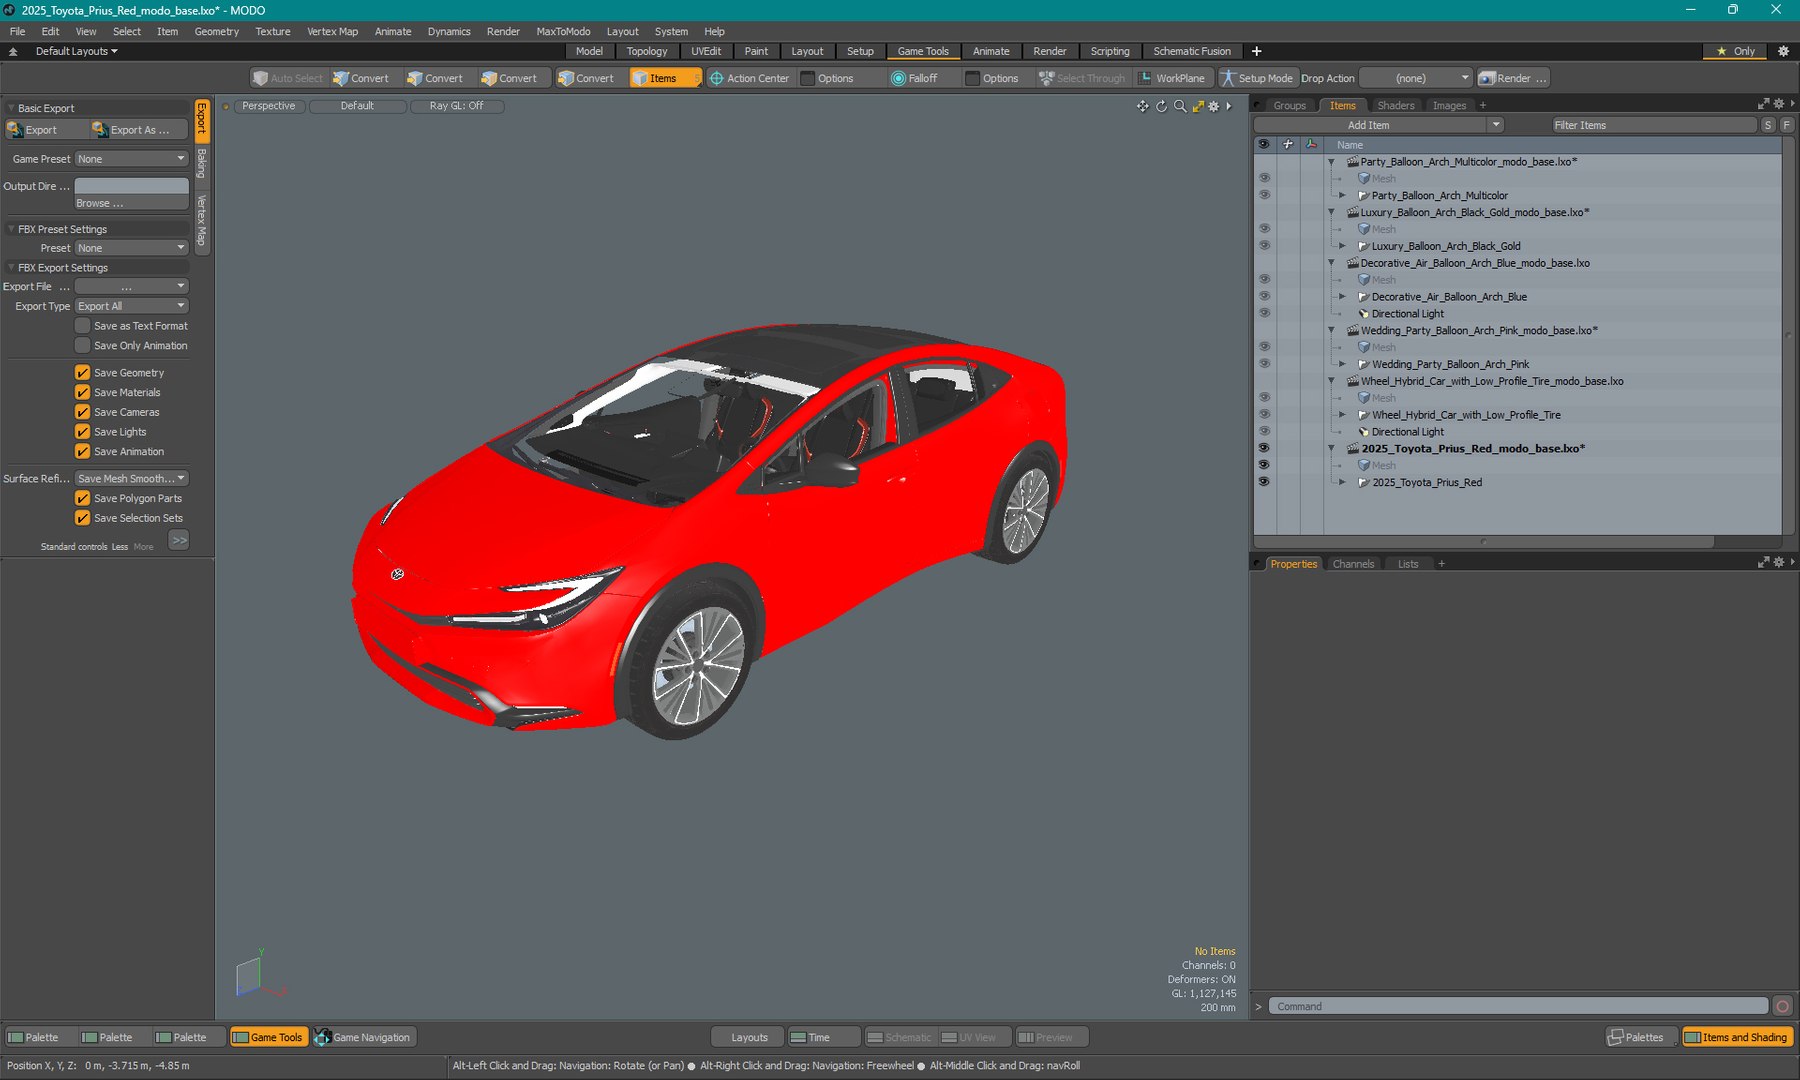This screenshot has width=1800, height=1080.
Task: Enable Setup Mode
Action: click(1256, 78)
